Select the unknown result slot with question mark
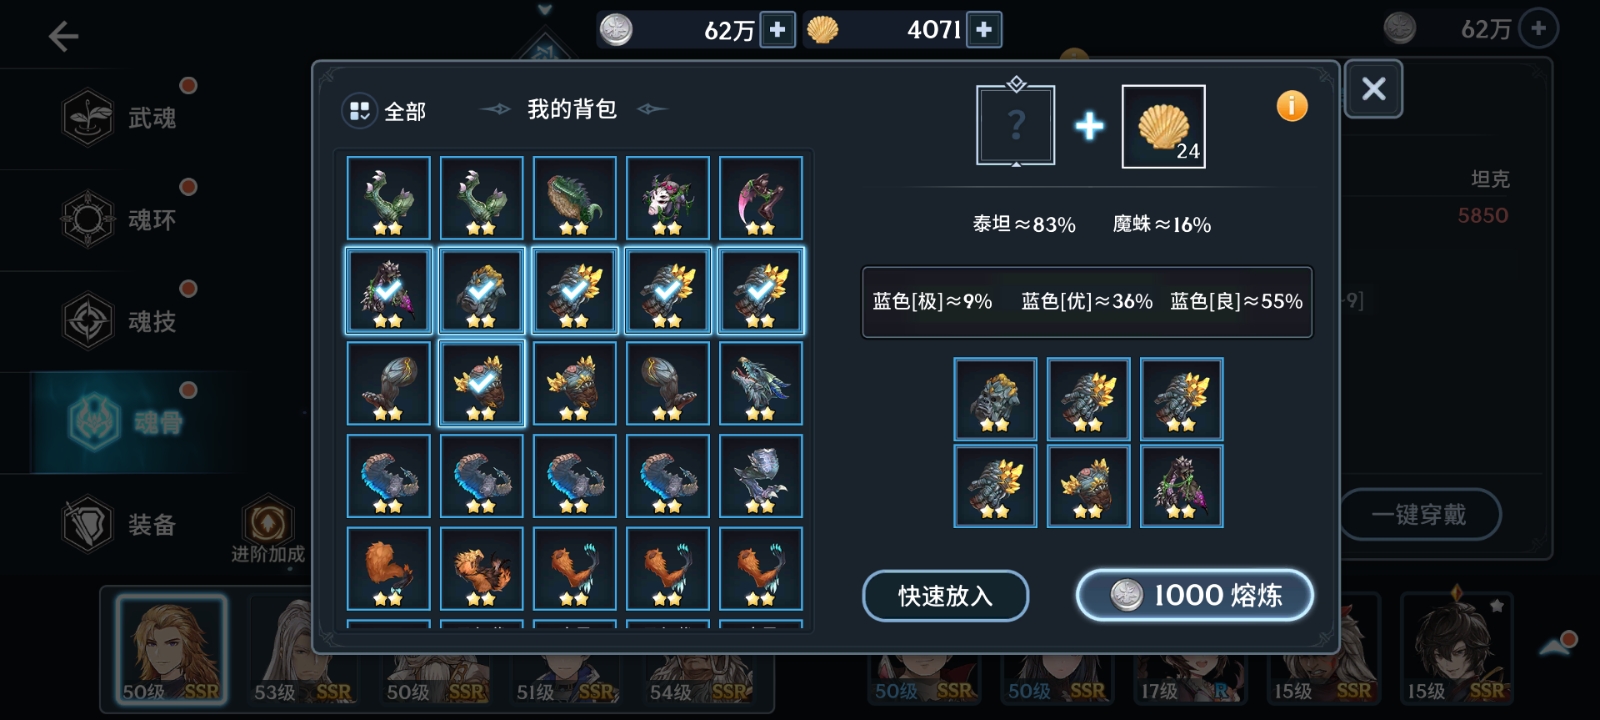The height and width of the screenshot is (720, 1600). [x=1016, y=125]
